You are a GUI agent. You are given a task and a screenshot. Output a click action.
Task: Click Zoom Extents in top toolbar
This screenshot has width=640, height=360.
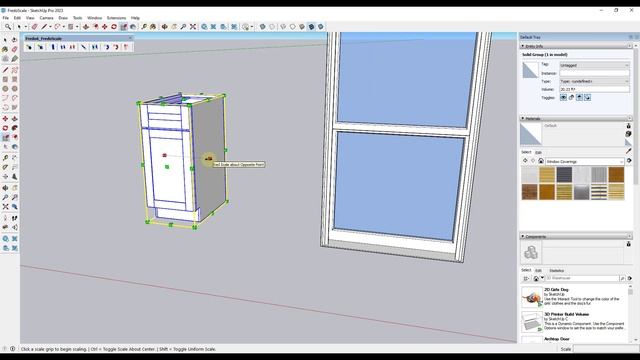pyautogui.click(x=193, y=27)
